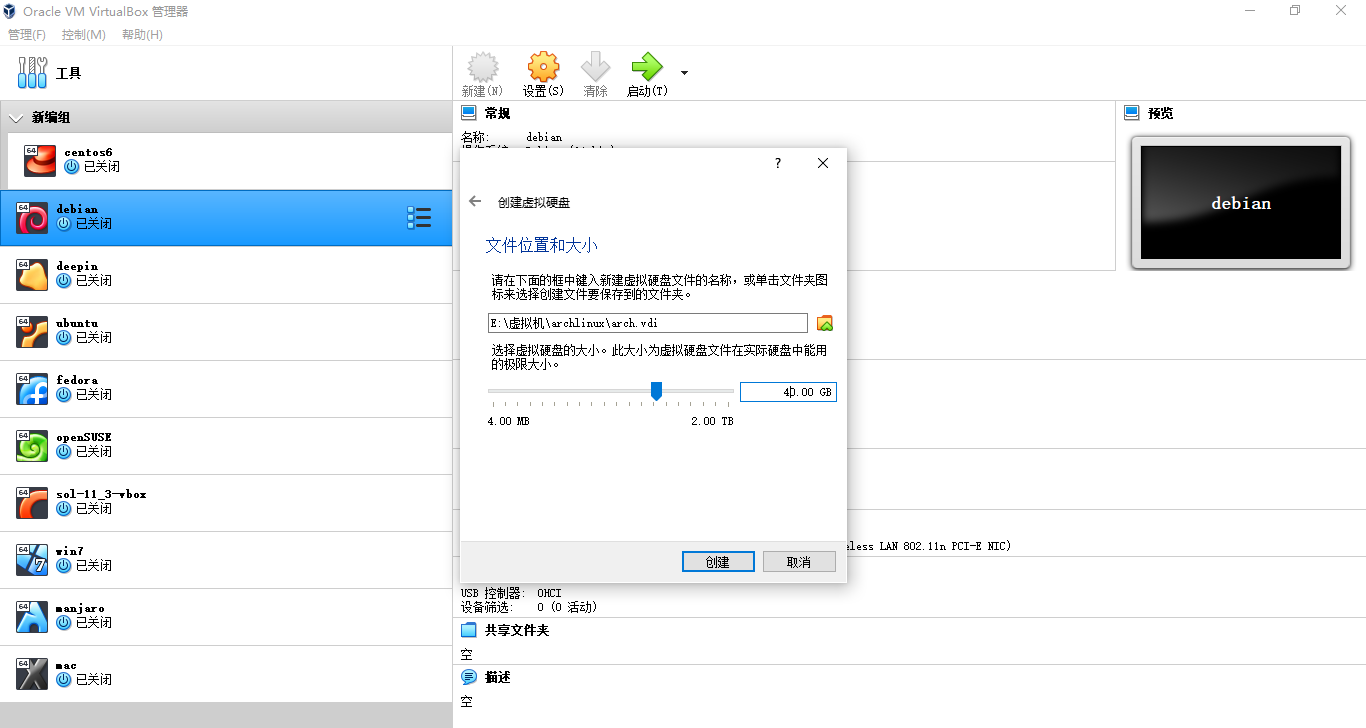Screen dimensions: 1366x728
Task: Select the sol-11_3-vbox VM icon
Action: point(32,502)
